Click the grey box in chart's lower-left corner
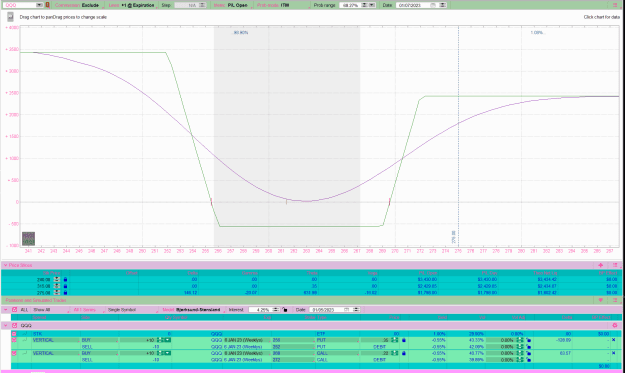The width and height of the screenshot is (625, 373). (28, 238)
